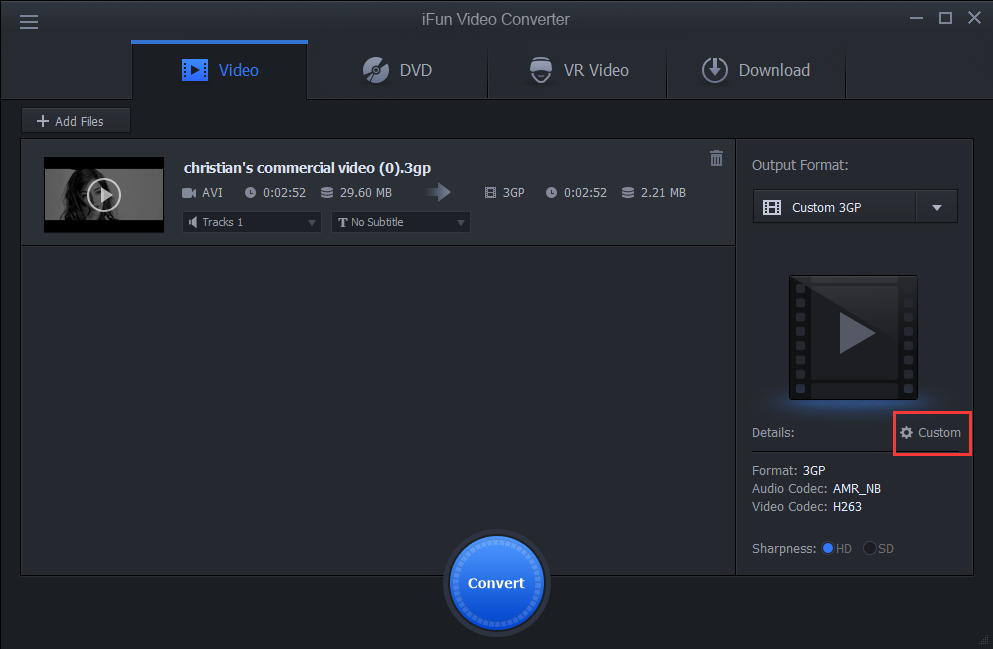The width and height of the screenshot is (993, 649).
Task: Open the VR Video tab
Action: tap(578, 70)
